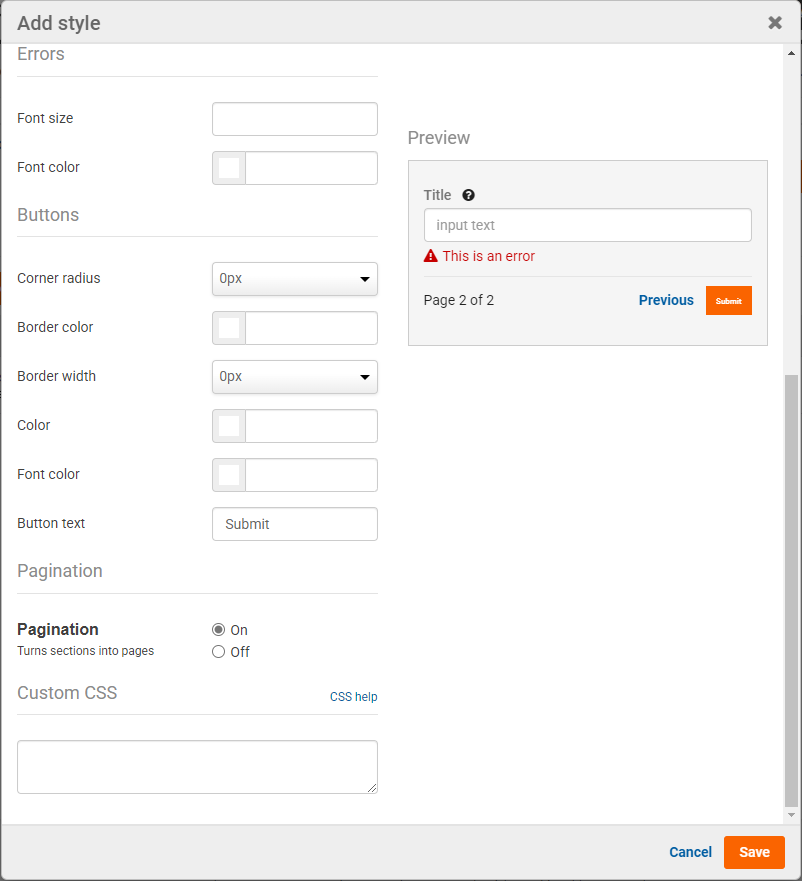Click the preview Submit button
This screenshot has height=881, width=802.
[728, 301]
